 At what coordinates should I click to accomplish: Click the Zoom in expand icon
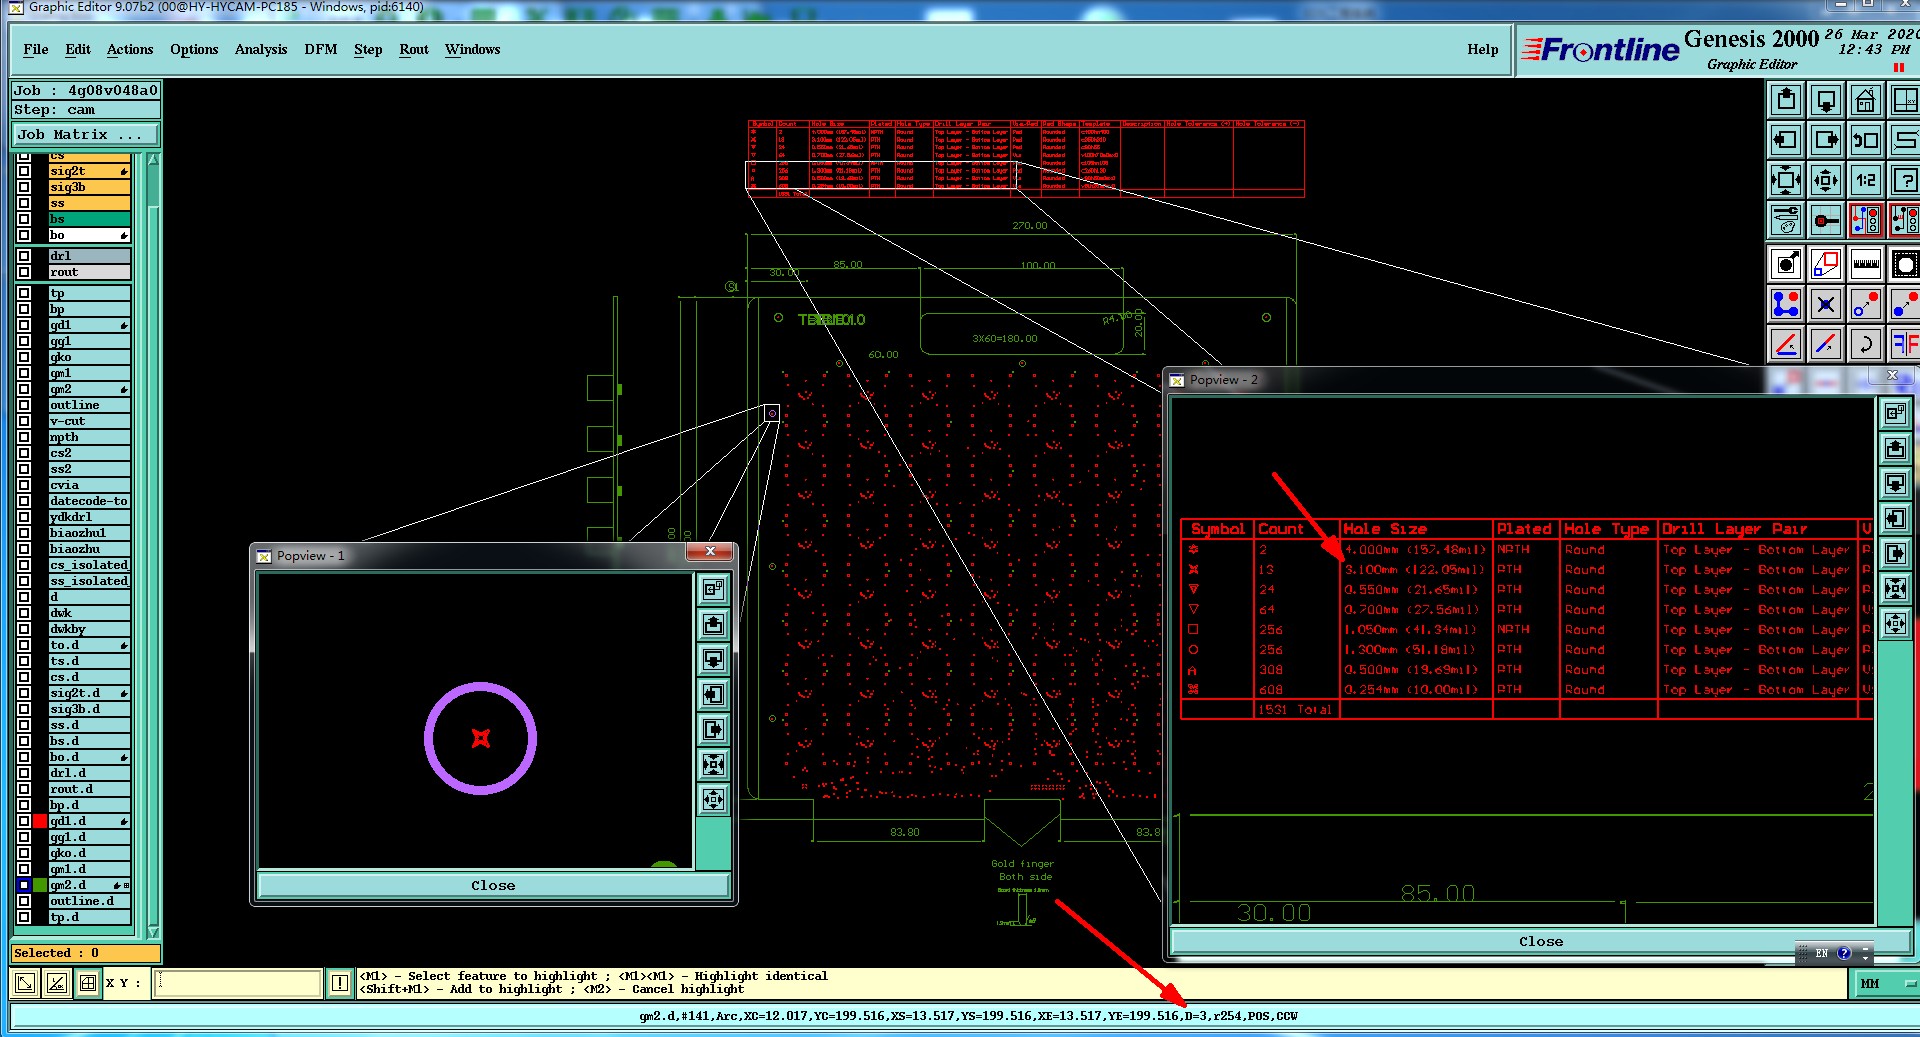click(1786, 180)
